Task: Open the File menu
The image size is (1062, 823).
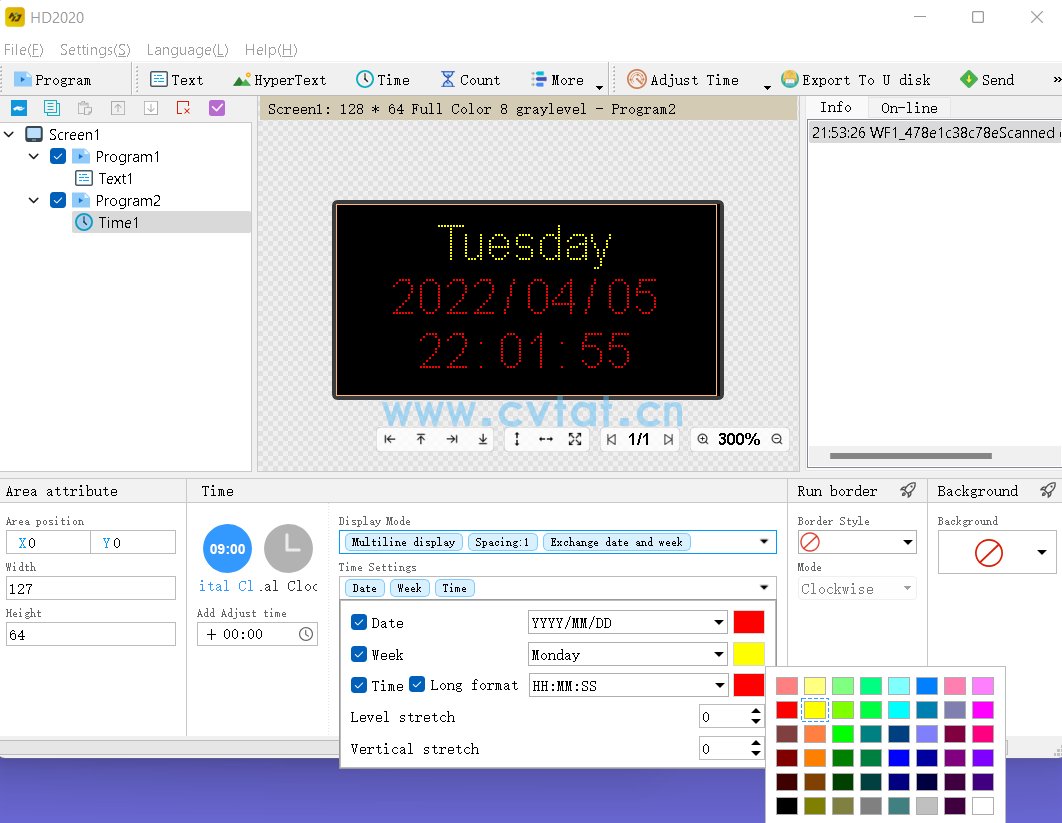Action: tap(23, 49)
